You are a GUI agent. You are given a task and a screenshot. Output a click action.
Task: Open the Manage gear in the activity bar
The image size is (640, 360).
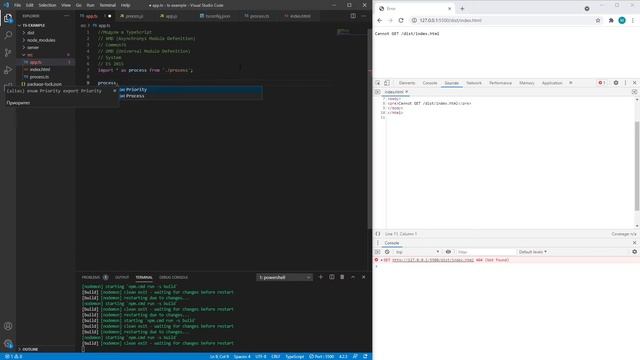(x=8, y=344)
